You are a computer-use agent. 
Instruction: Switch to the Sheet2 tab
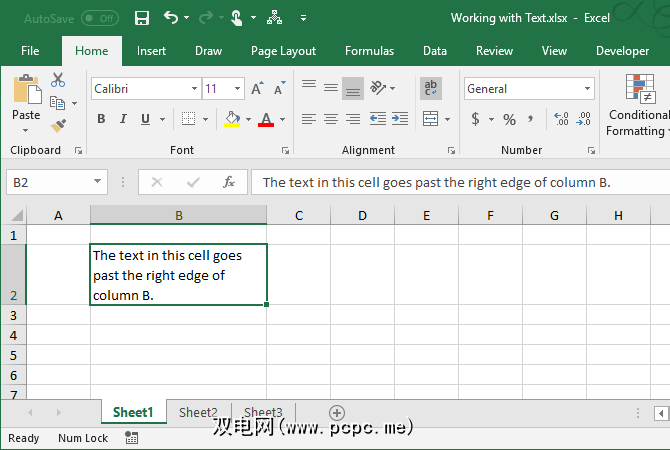tap(198, 412)
